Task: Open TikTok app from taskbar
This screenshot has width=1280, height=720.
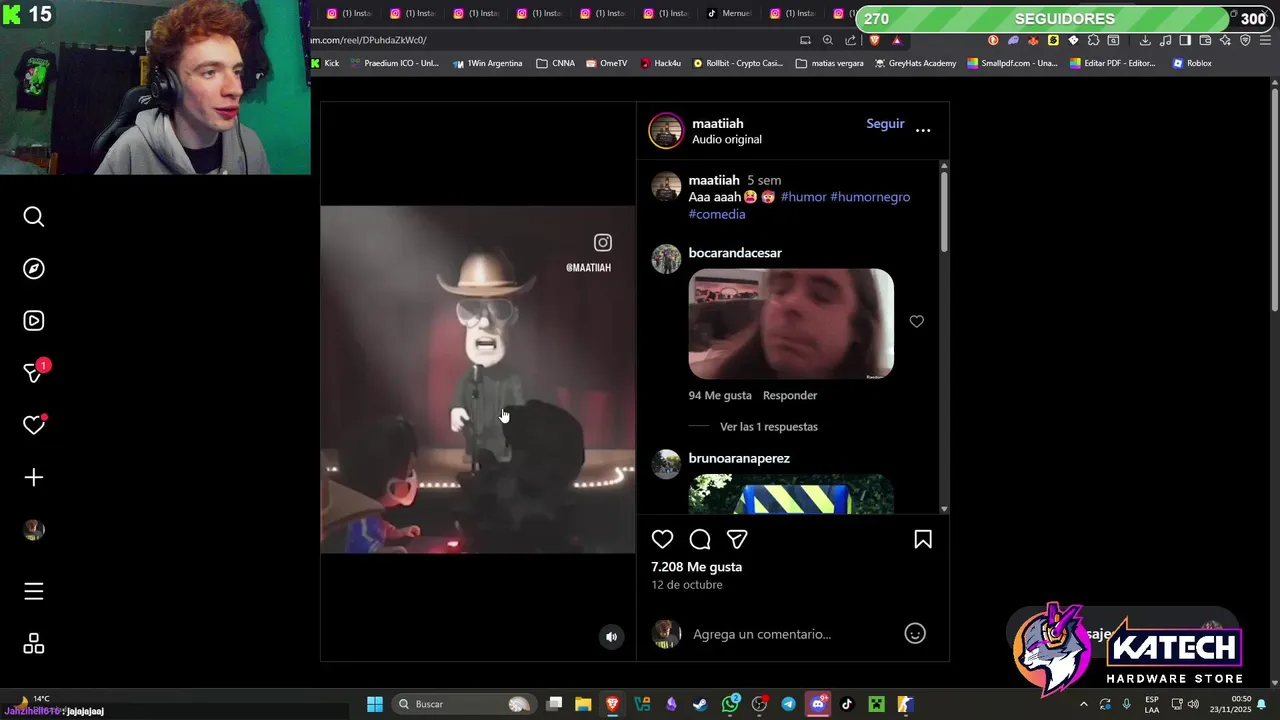Action: pyautogui.click(x=847, y=704)
